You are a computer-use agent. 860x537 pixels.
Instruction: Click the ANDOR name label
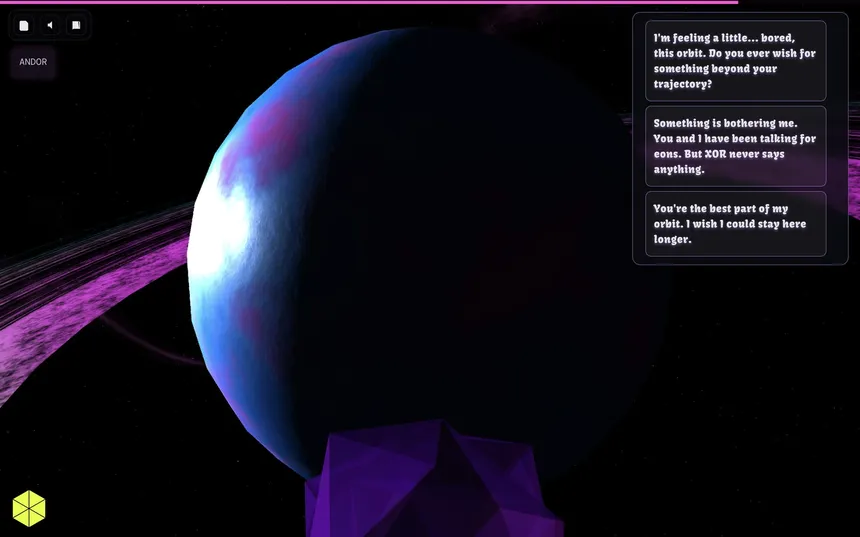click(x=33, y=62)
